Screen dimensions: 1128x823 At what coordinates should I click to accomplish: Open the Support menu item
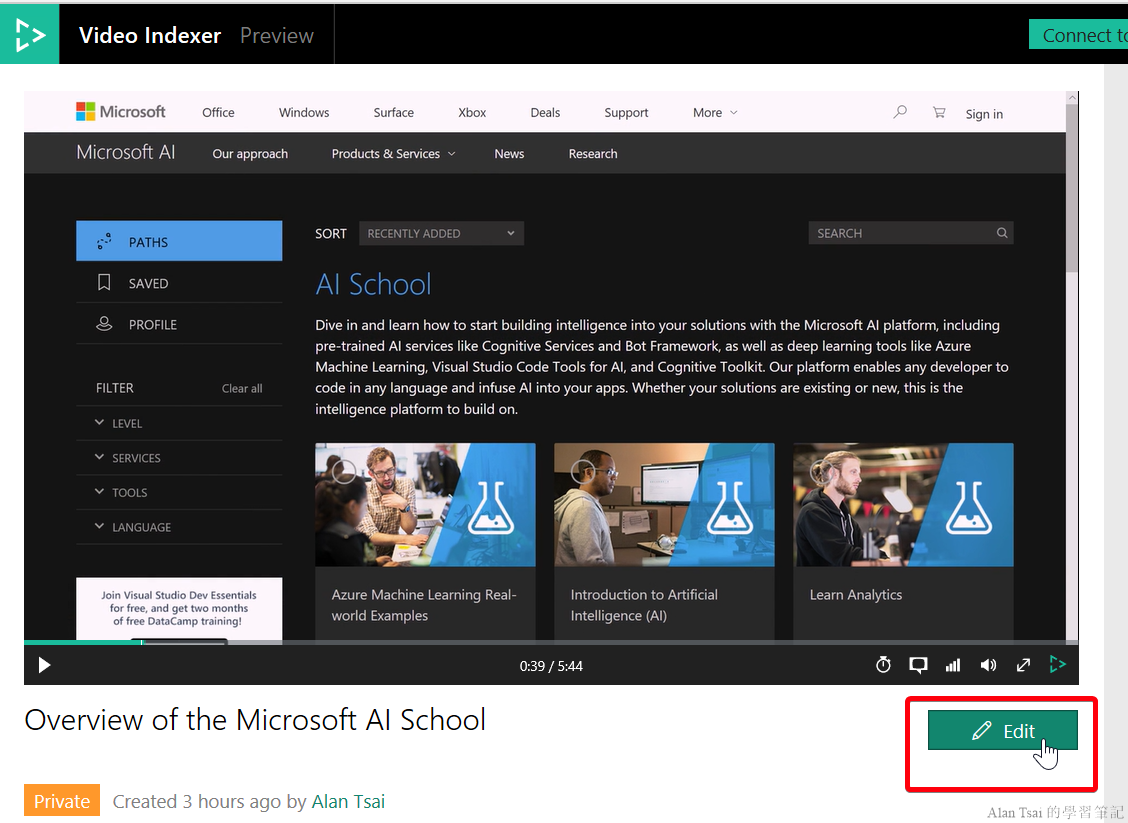pos(626,112)
